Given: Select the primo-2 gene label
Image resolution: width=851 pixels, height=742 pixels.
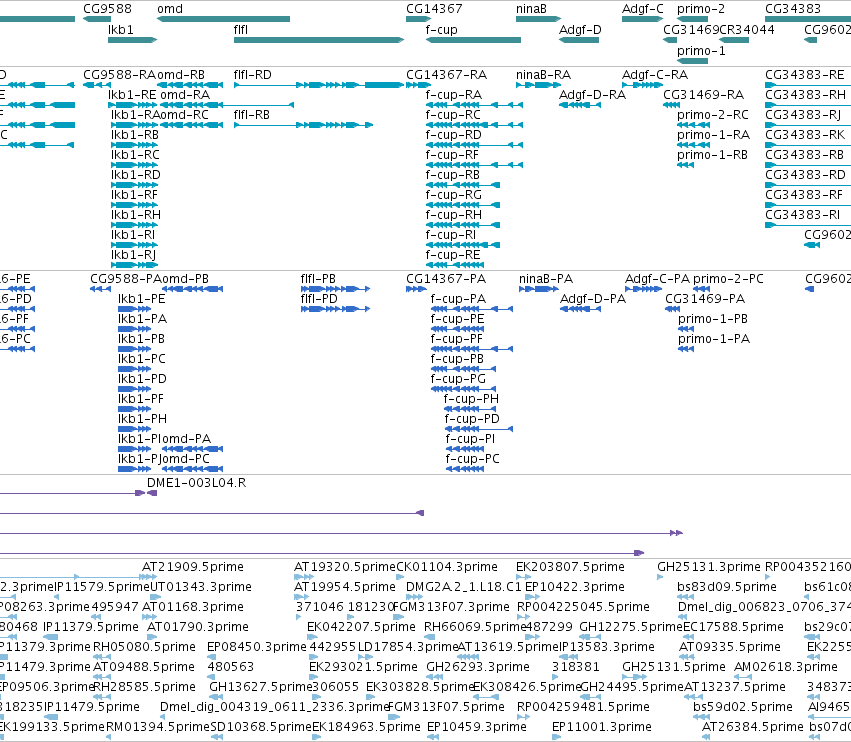Looking at the screenshot, I should click(x=701, y=9).
